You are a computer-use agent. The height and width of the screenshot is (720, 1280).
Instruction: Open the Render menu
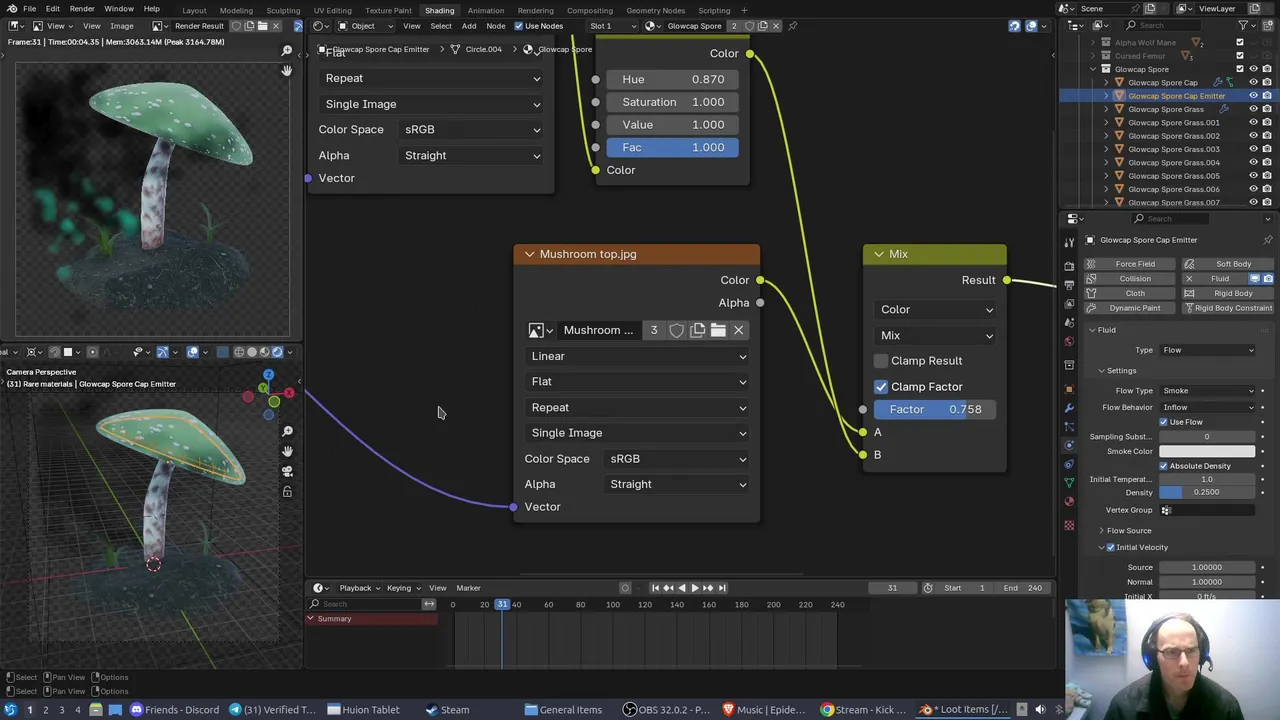tap(82, 9)
